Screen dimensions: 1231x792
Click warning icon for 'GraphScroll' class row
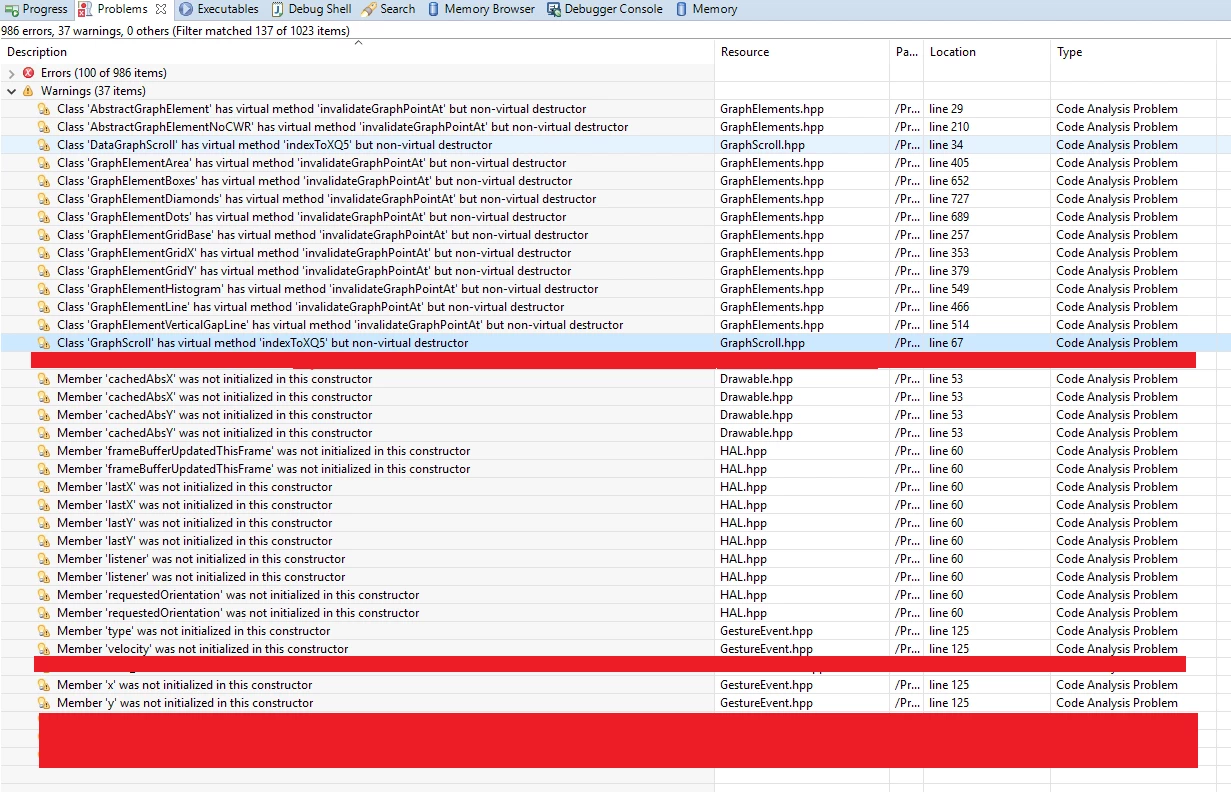[44, 343]
